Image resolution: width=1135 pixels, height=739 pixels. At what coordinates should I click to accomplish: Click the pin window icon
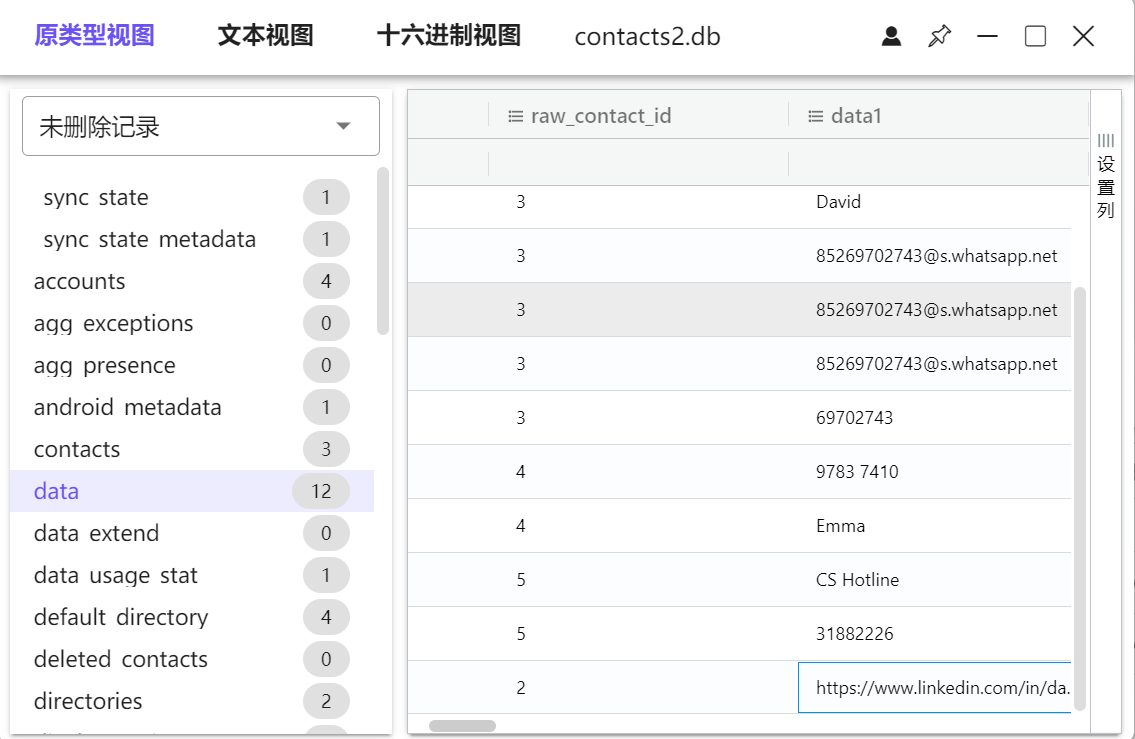[939, 37]
